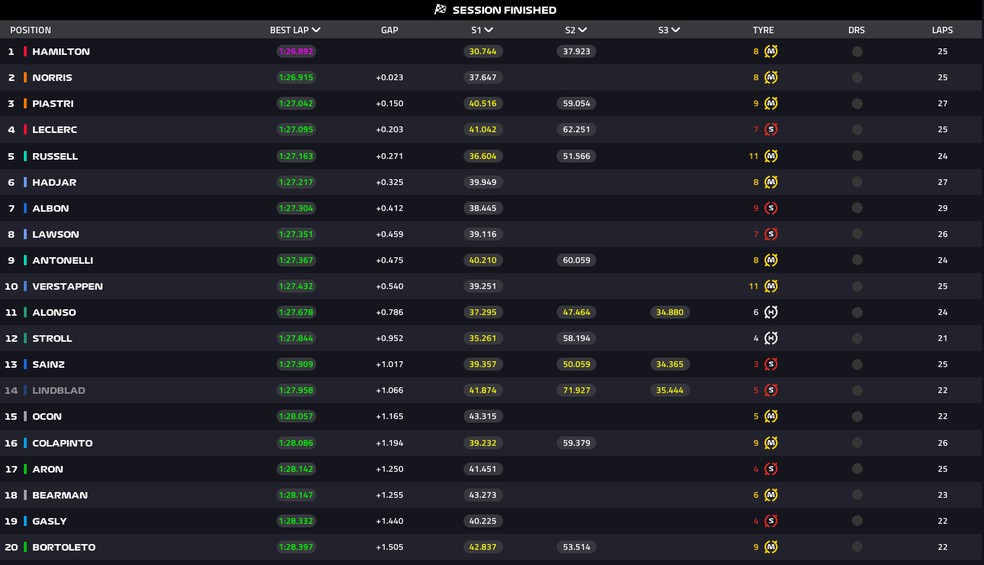Click Antonelli's medium tyre icon

point(771,260)
